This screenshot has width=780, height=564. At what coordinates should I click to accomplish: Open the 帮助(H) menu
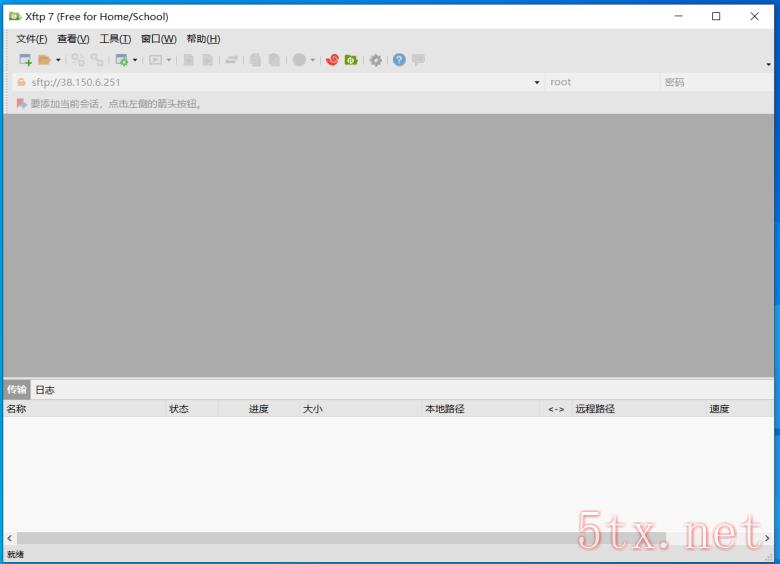pyautogui.click(x=203, y=39)
